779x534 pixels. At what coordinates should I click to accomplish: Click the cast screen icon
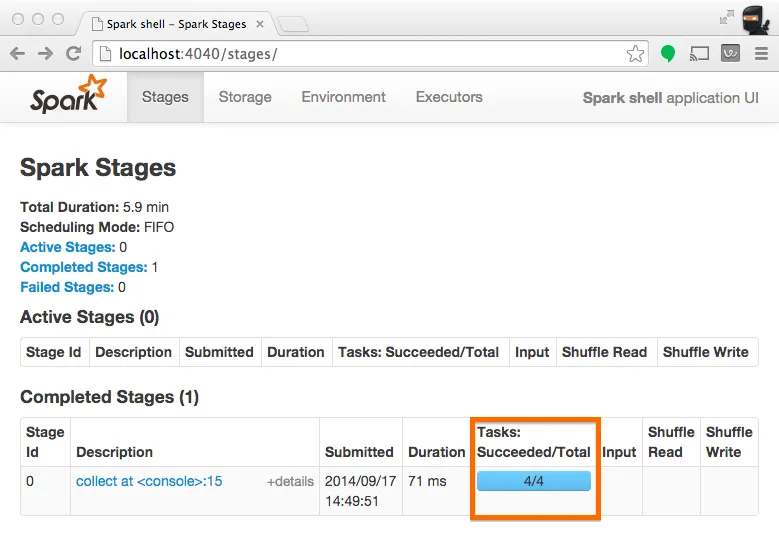(x=700, y=54)
